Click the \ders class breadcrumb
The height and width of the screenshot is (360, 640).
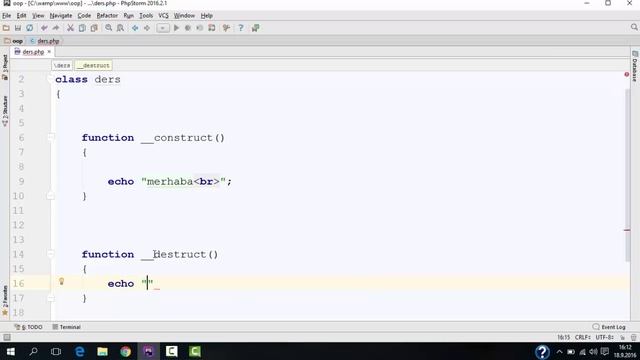click(62, 65)
